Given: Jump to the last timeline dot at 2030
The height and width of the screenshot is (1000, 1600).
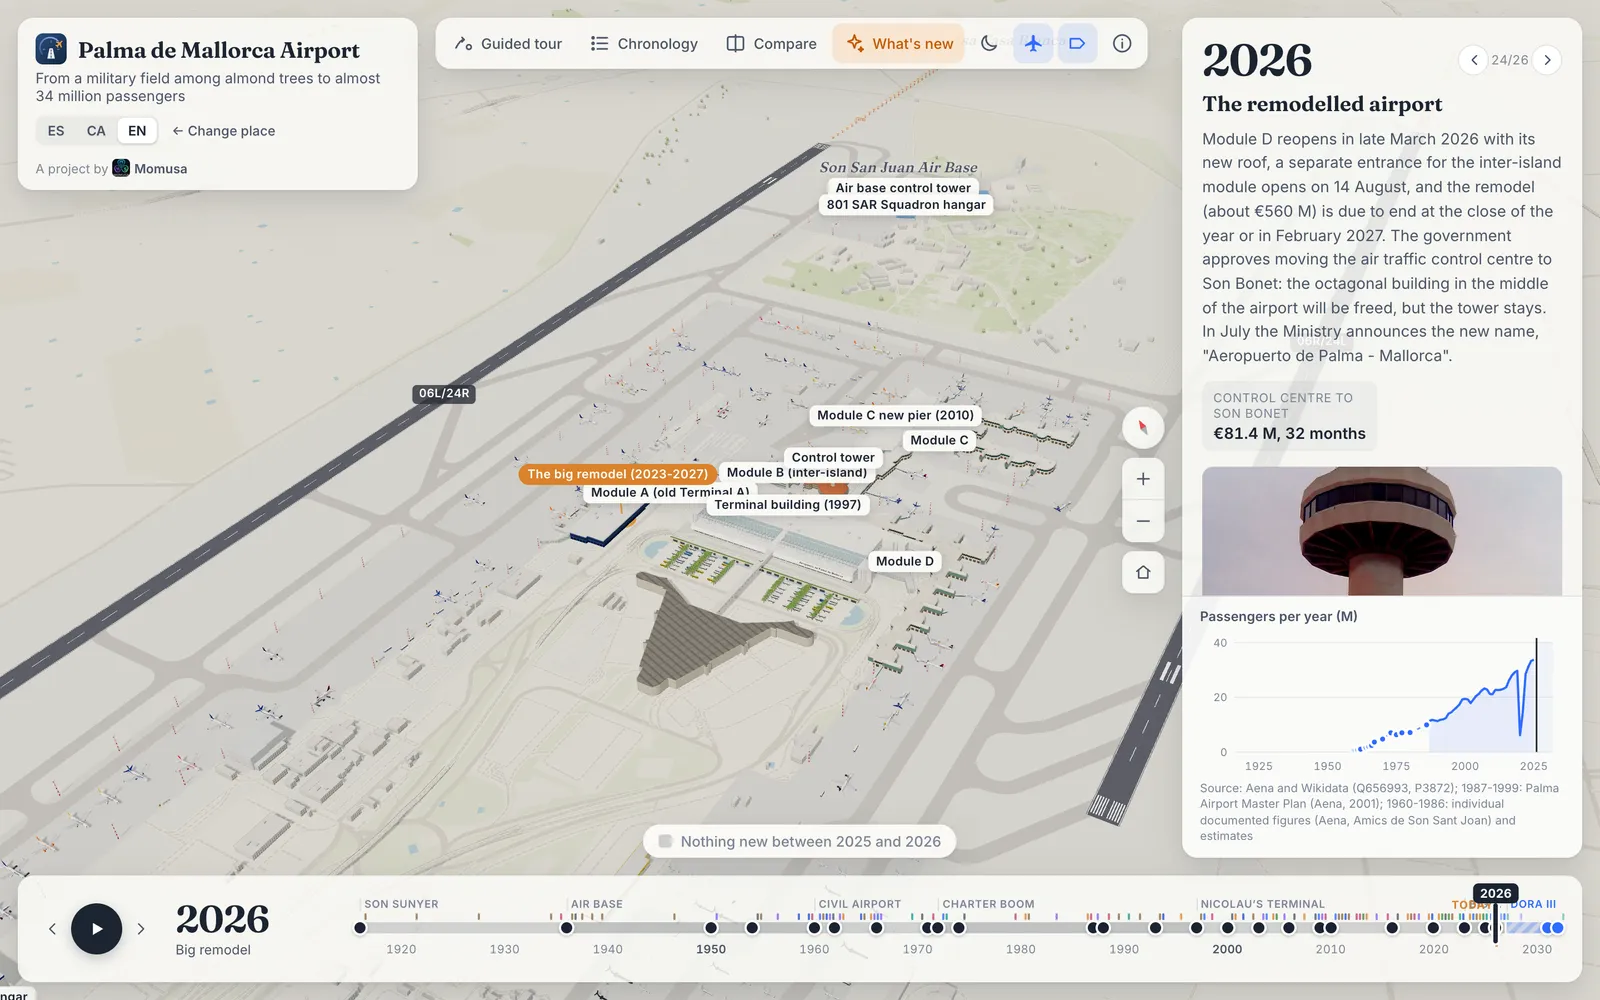Looking at the screenshot, I should pos(1557,928).
